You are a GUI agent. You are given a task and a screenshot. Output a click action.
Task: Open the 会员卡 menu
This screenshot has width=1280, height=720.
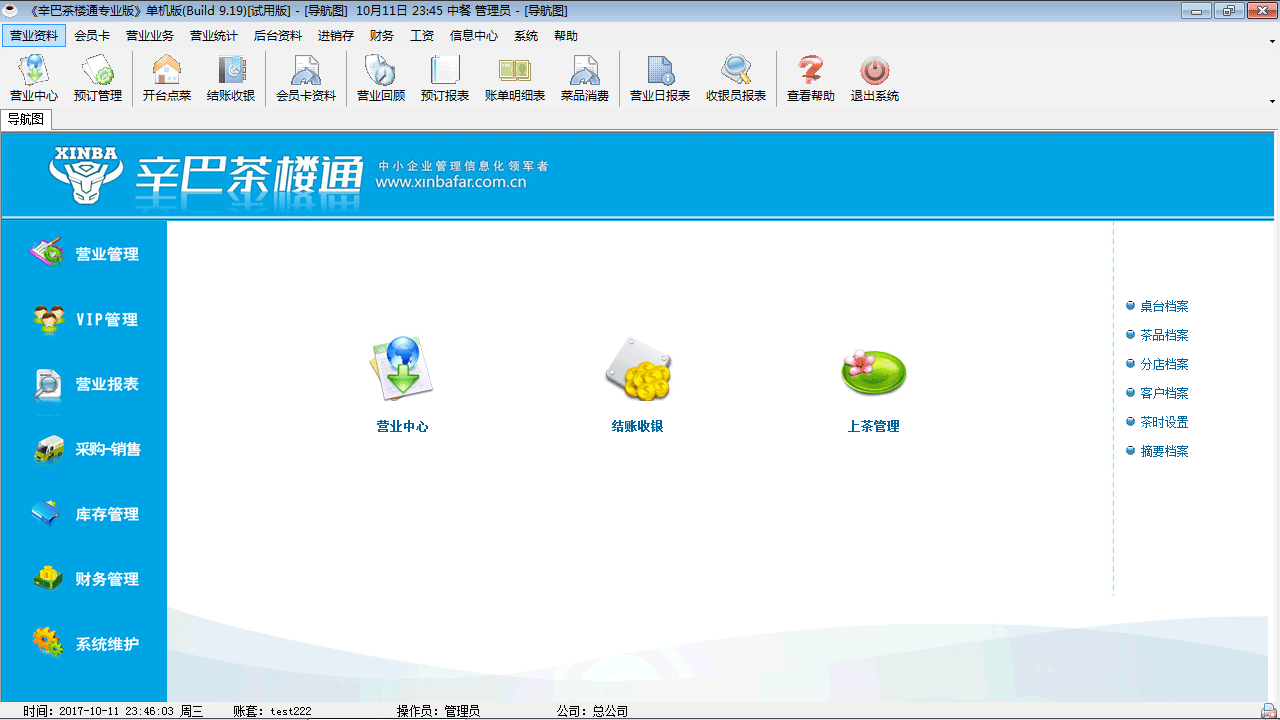(92, 35)
